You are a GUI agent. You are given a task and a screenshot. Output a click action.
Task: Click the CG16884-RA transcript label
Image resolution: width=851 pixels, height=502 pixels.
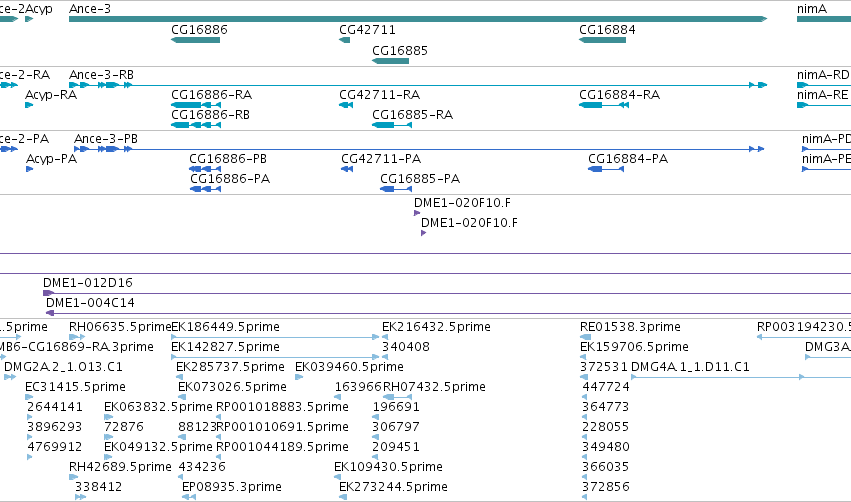(x=620, y=94)
